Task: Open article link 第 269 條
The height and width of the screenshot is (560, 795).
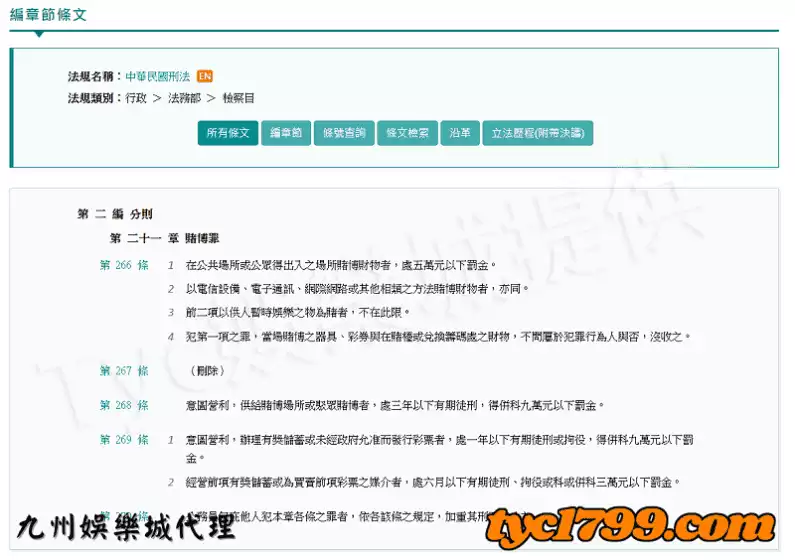Action: pyautogui.click(x=124, y=440)
